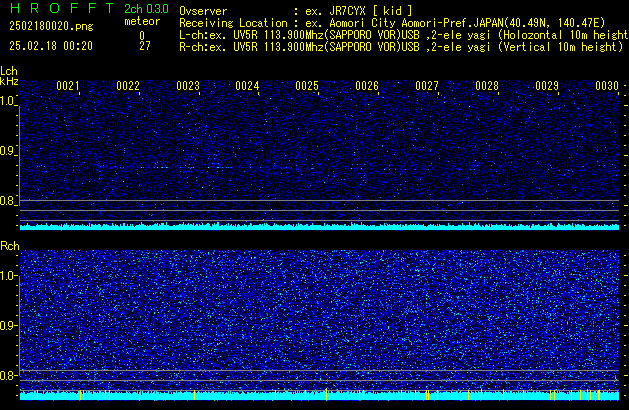Select the 0027 time marker
The width and height of the screenshot is (629, 410).
[x=427, y=86]
